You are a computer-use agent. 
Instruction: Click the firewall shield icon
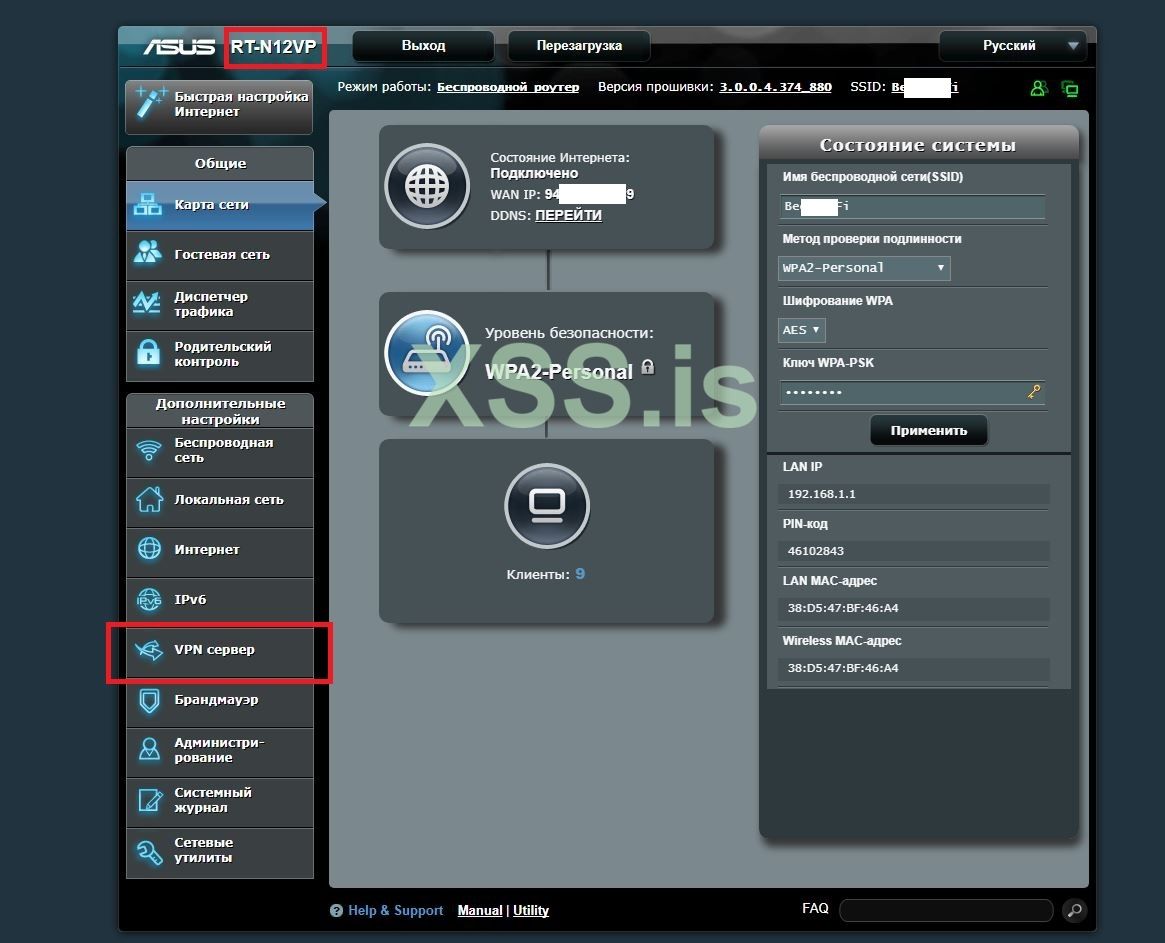pos(149,700)
